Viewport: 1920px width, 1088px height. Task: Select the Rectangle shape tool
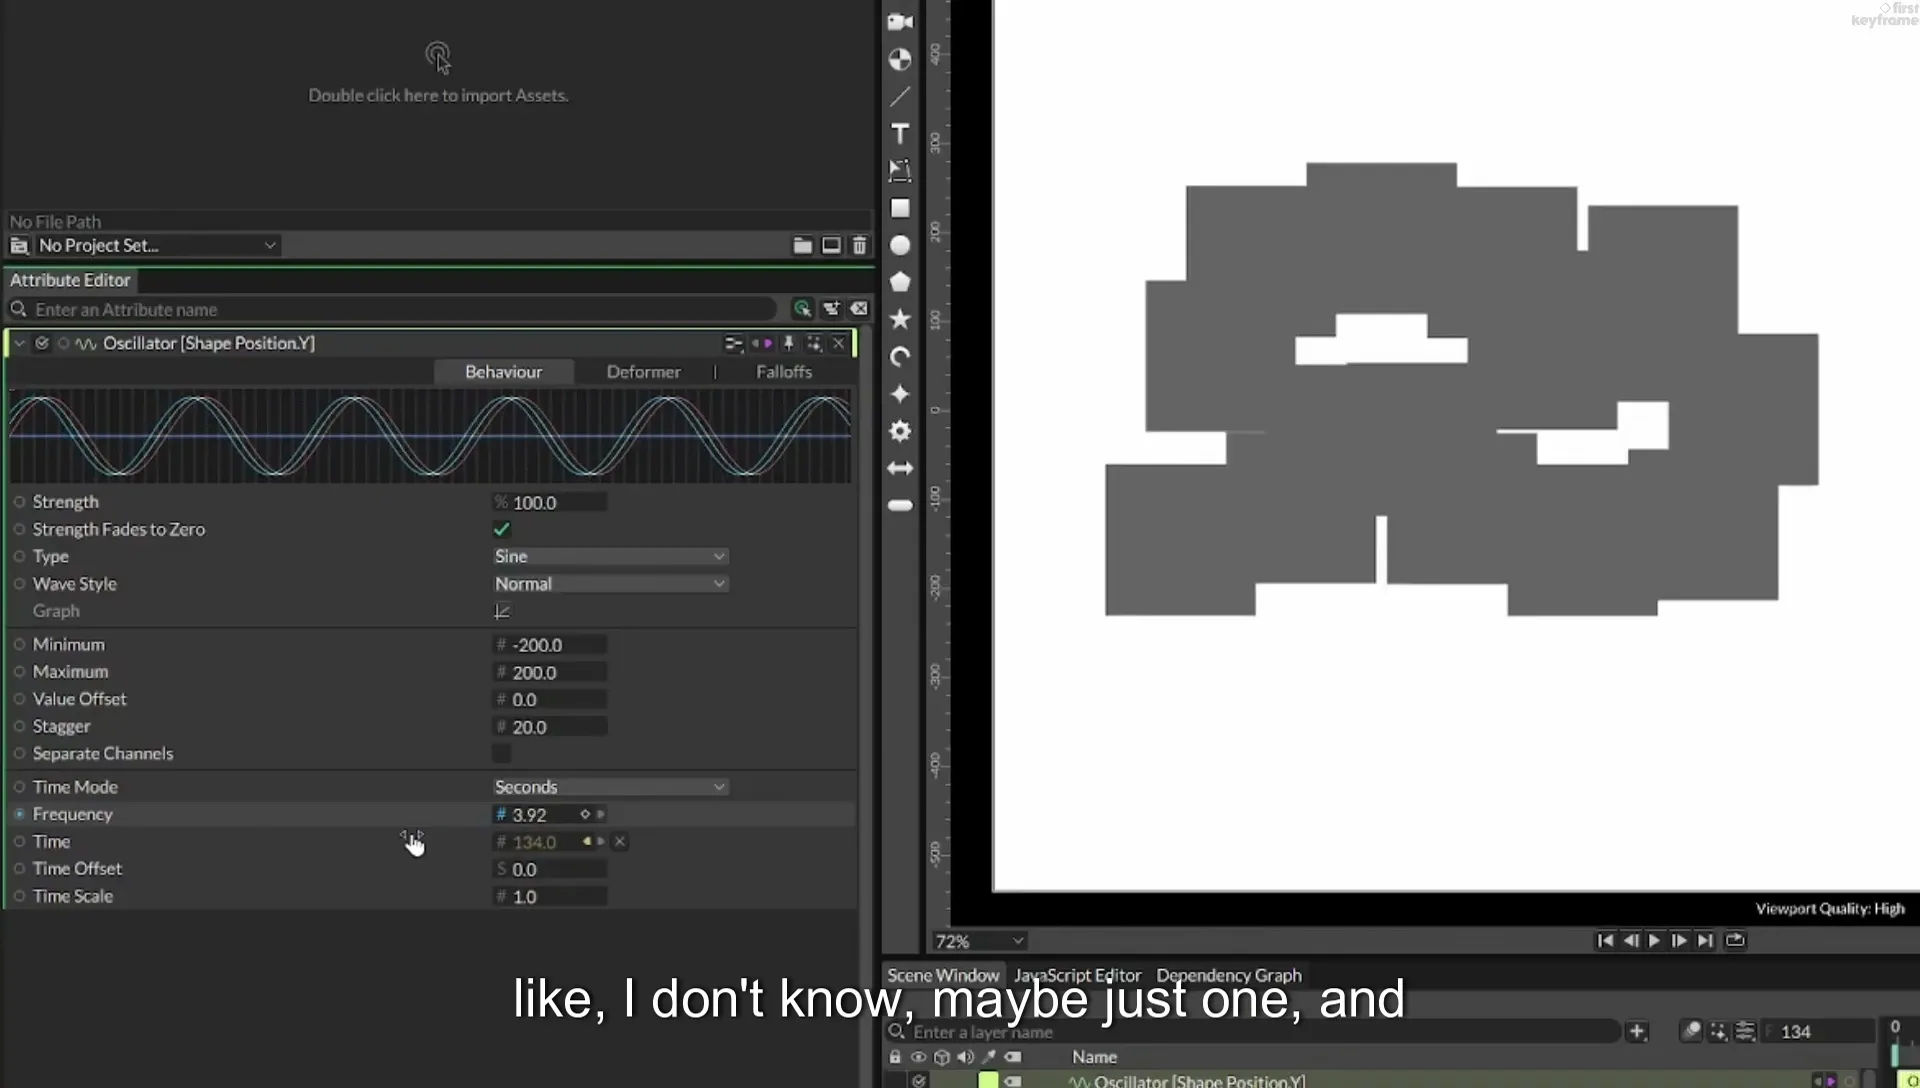(900, 208)
